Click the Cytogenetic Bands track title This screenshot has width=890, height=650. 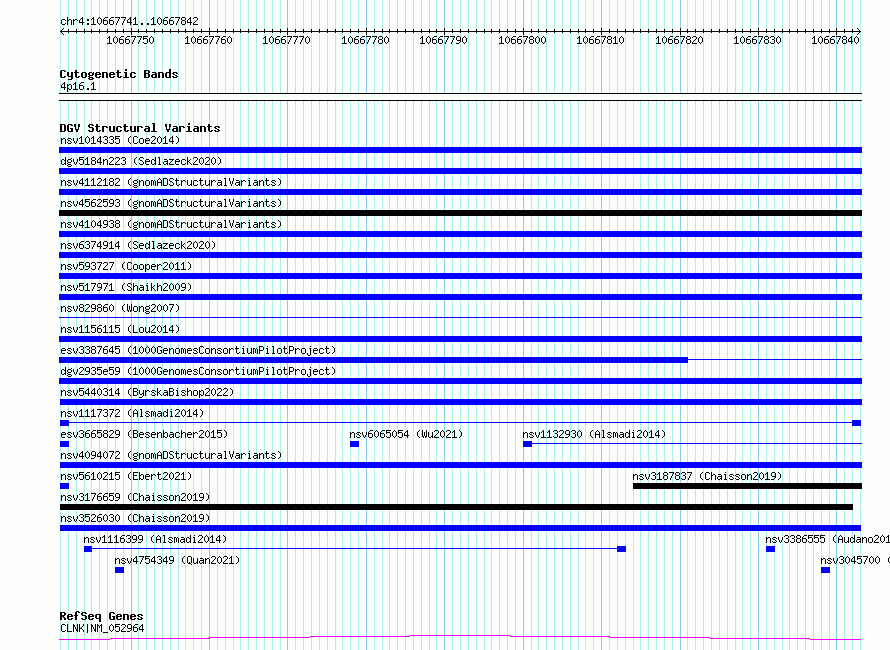[119, 74]
